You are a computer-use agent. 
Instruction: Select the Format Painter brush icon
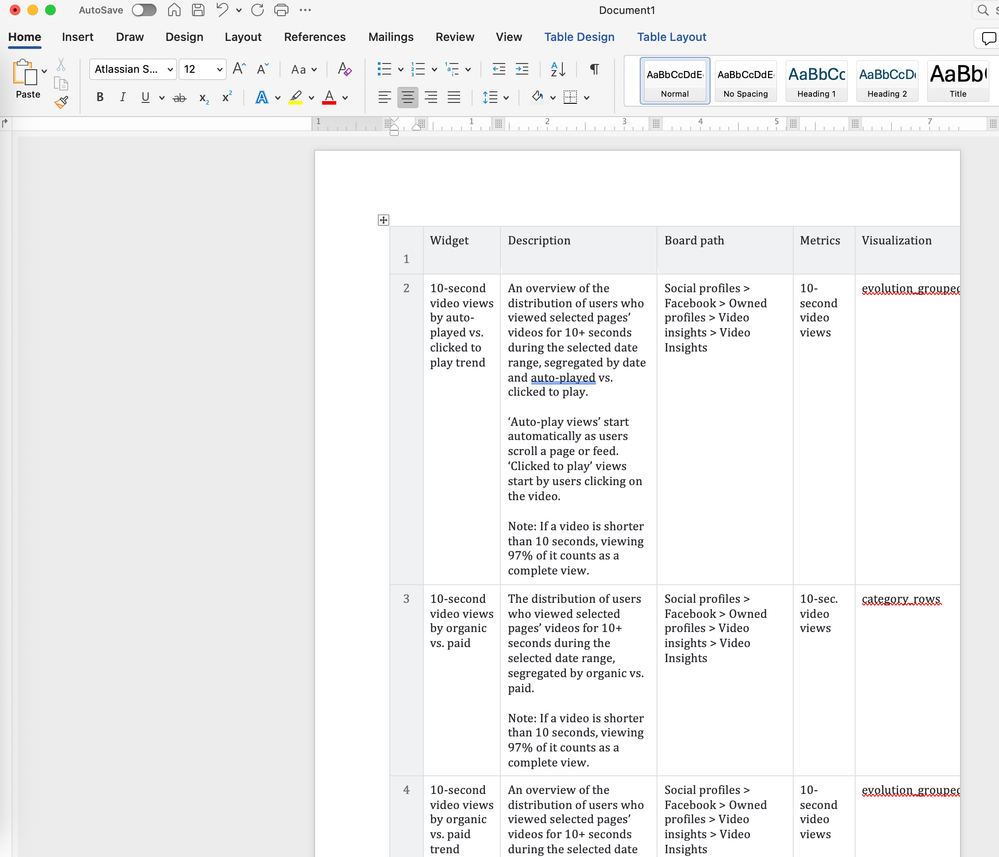pyautogui.click(x=61, y=102)
